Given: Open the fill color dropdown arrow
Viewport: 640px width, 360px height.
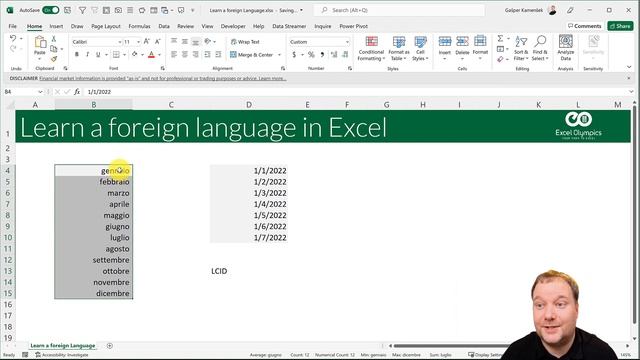Looking at the screenshot, I should [x=142, y=55].
